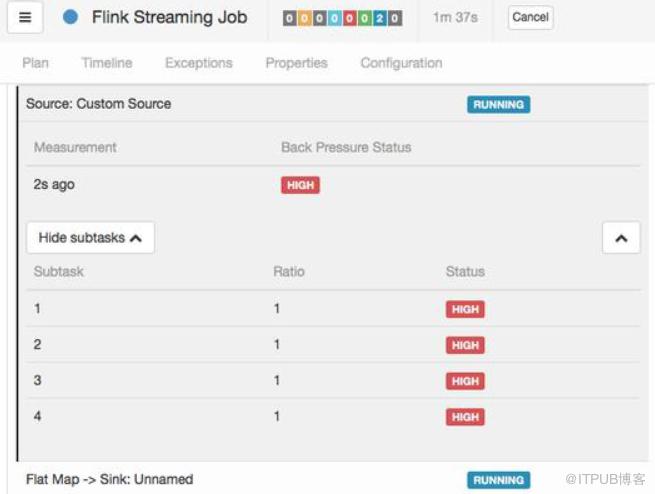Click the Flat Map RUNNING badge
The image size is (655, 494).
coord(498,480)
